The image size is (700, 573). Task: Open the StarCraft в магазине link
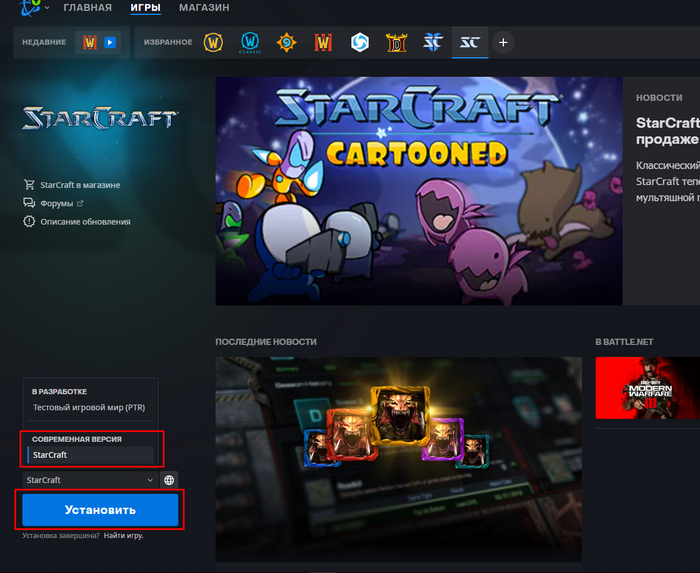(80, 185)
